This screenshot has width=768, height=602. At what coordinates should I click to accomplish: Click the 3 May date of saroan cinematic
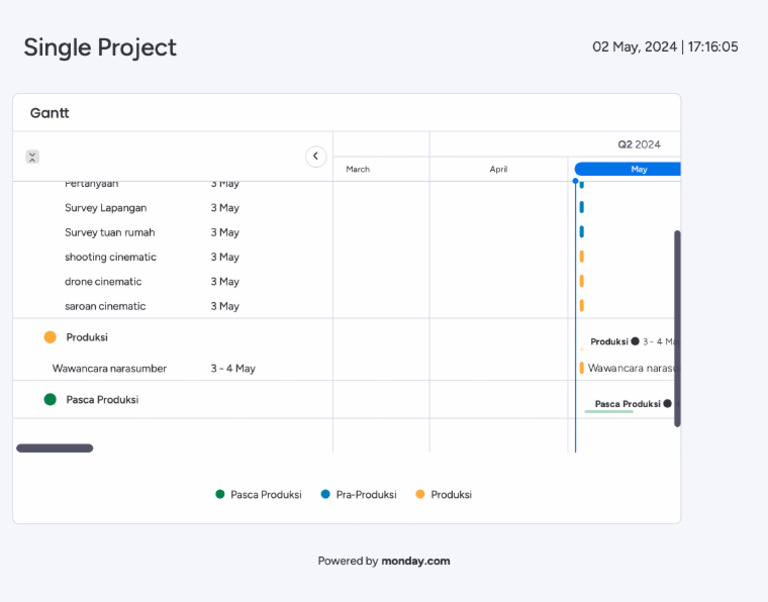click(x=225, y=306)
